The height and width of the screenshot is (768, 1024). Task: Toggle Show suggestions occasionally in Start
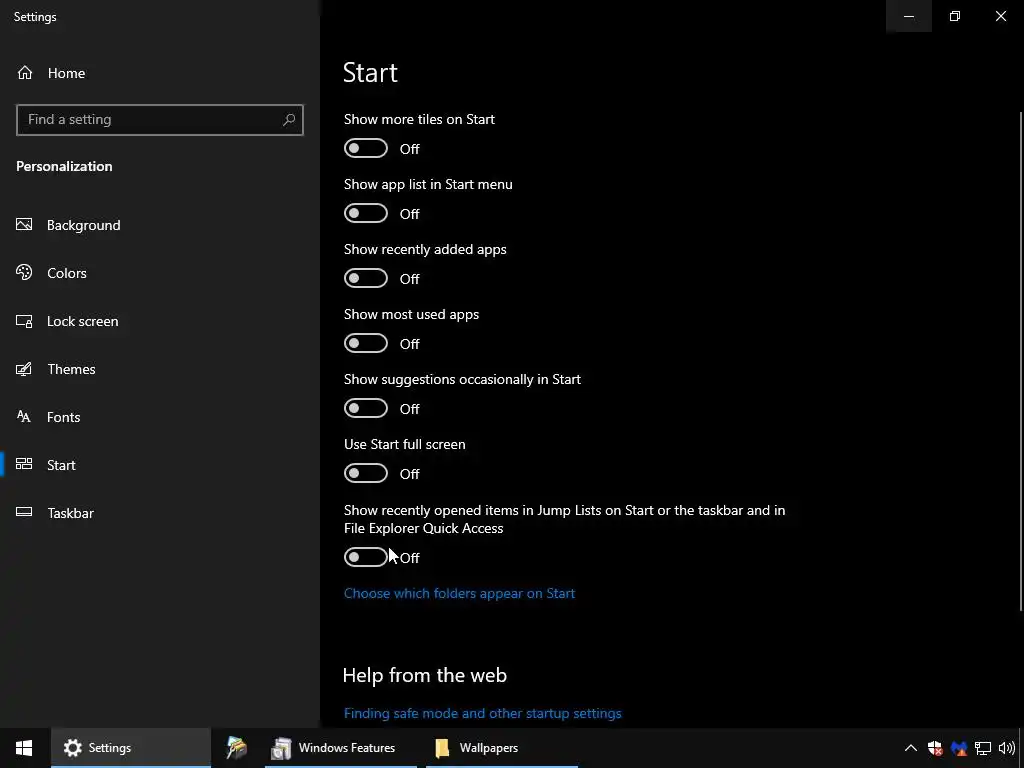click(x=366, y=408)
